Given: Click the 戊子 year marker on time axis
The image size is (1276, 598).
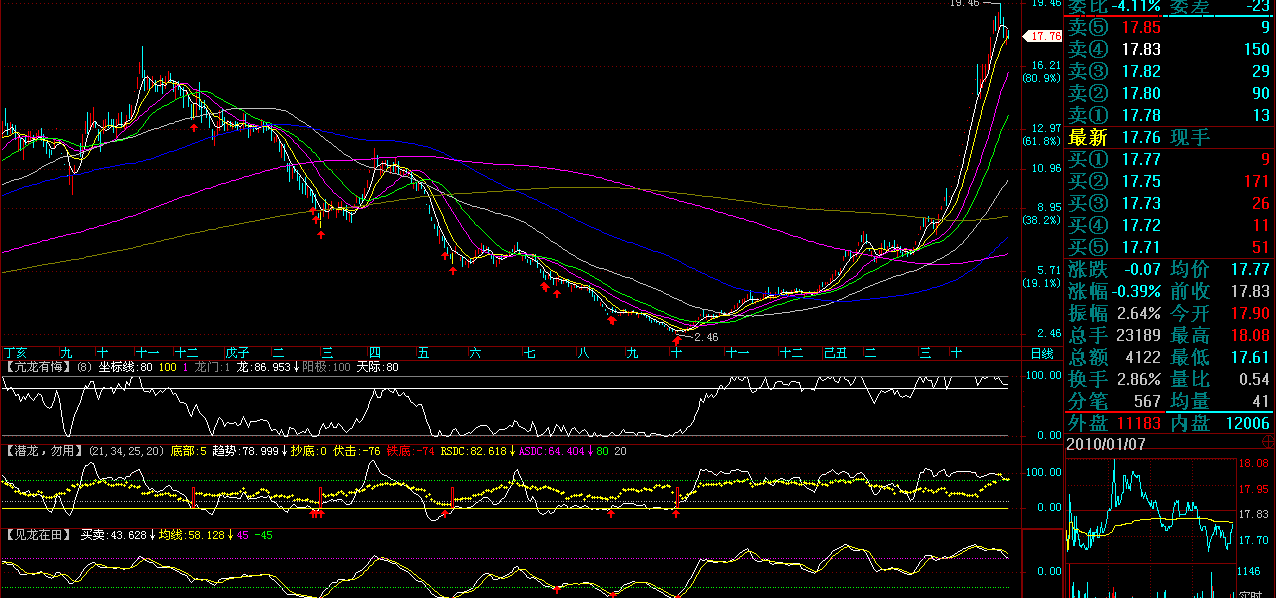Looking at the screenshot, I should click(x=237, y=353).
